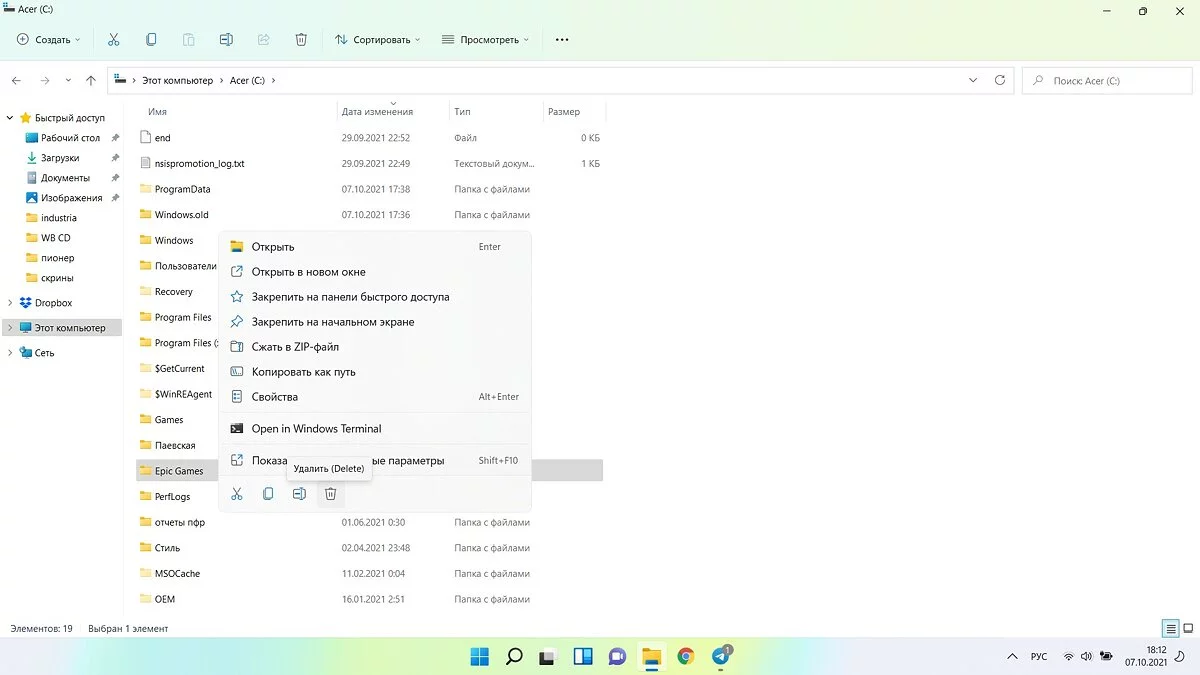Click the Cut scissors icon in context menu
1200x675 pixels.
(237, 494)
